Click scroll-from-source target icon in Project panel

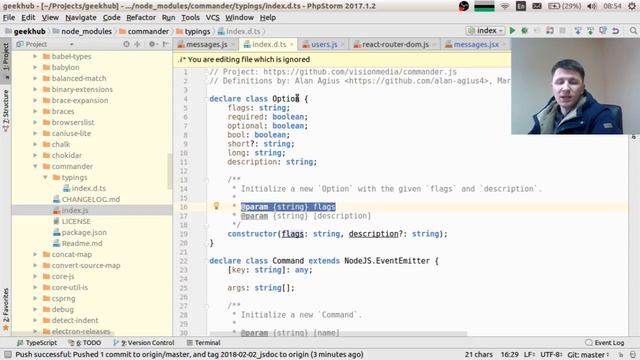point(127,44)
